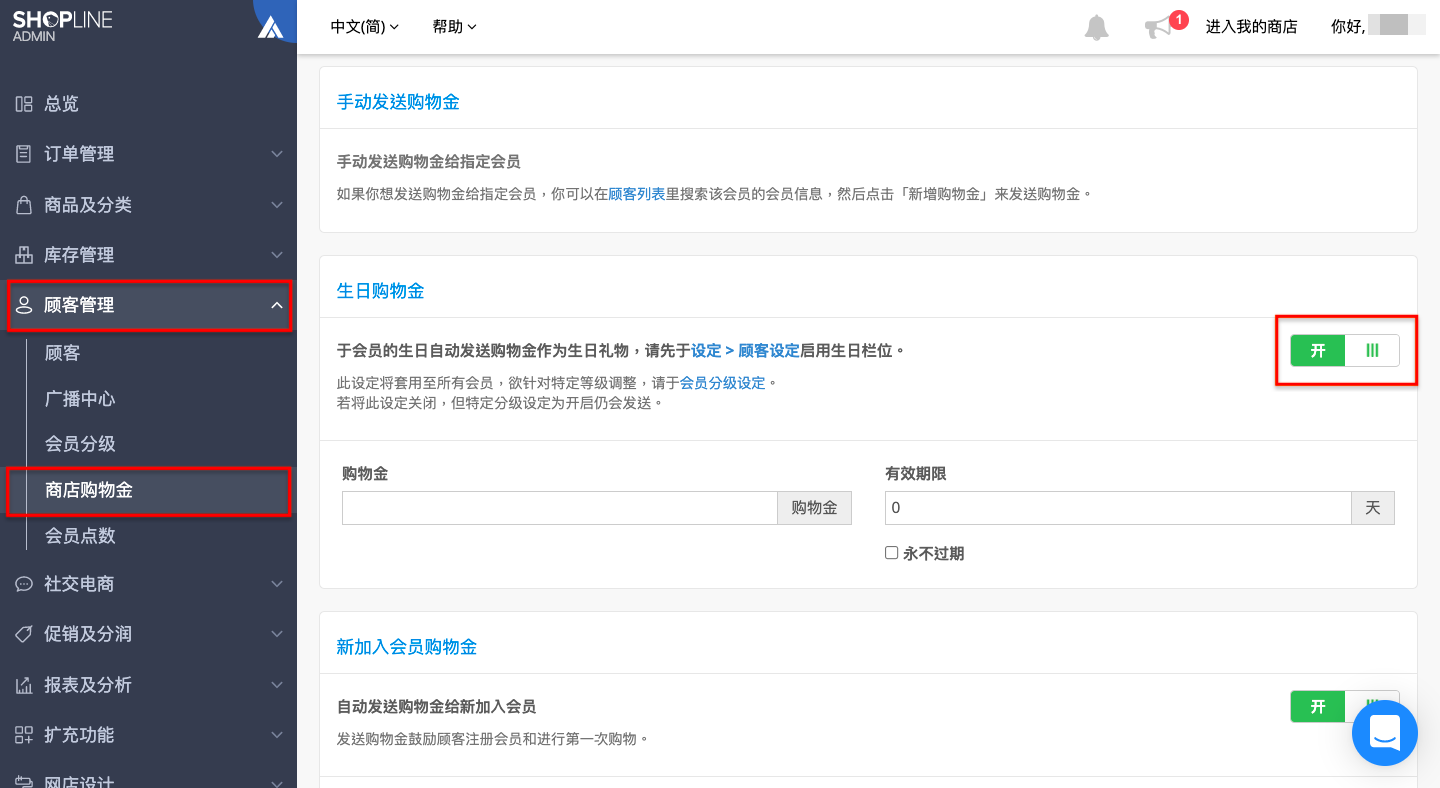This screenshot has height=788, width=1440.
Task: Open the 顾客列表 link
Action: tap(637, 194)
